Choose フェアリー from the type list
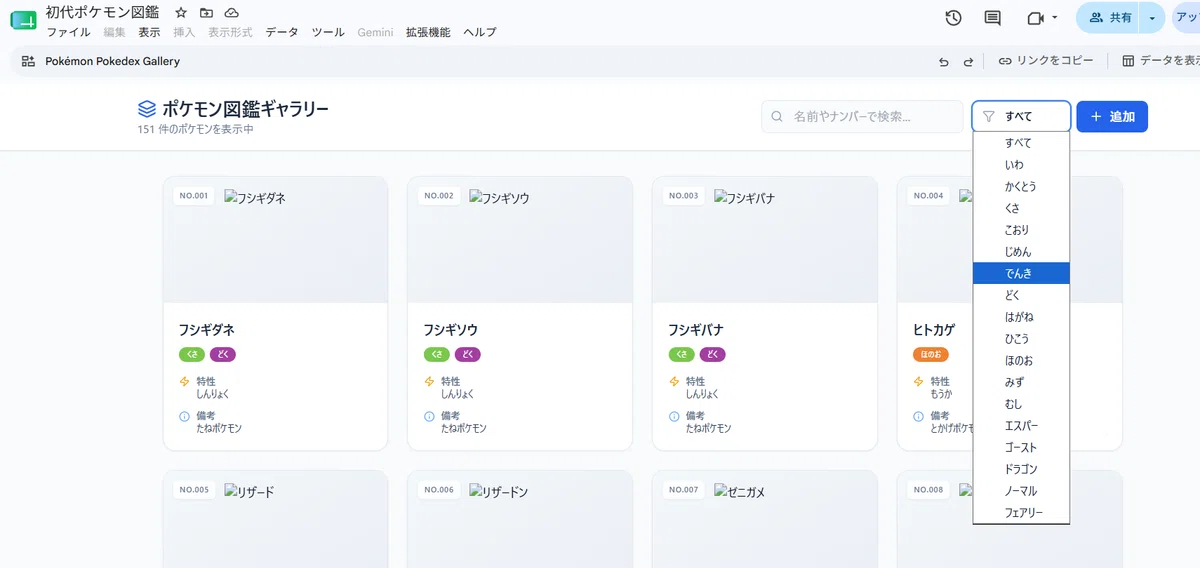 (1021, 513)
